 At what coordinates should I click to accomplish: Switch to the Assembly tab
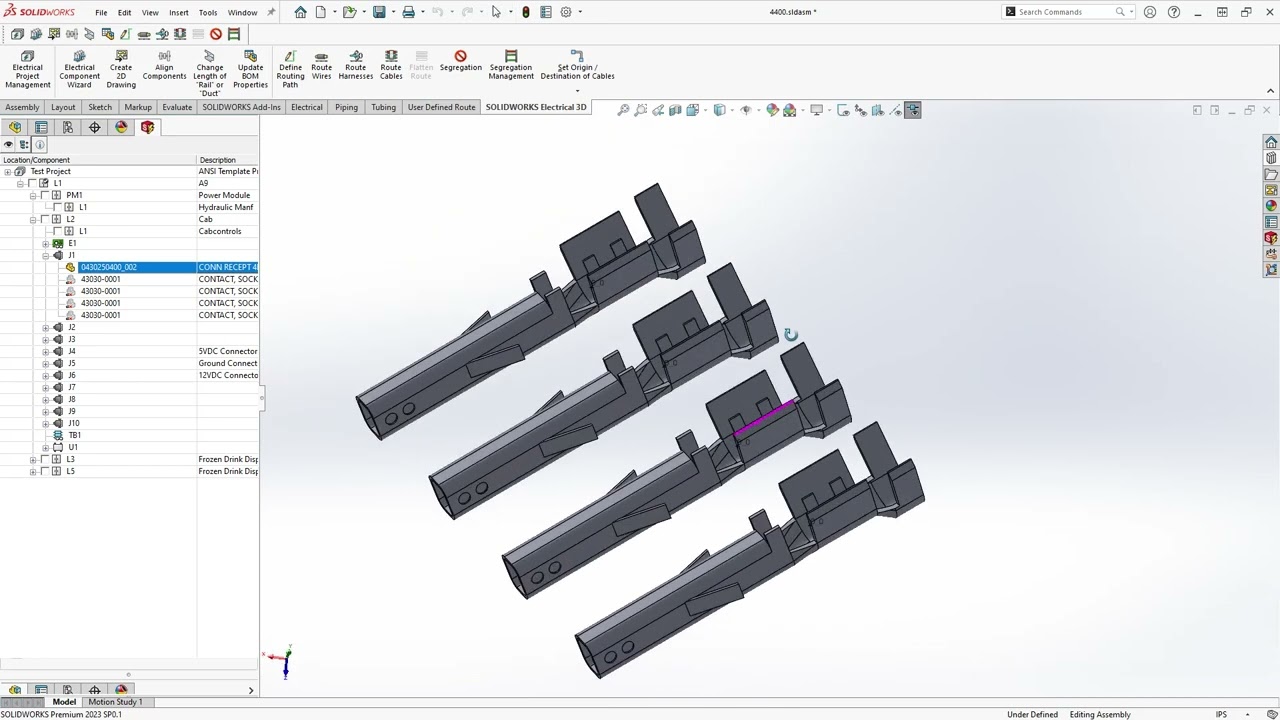coord(22,107)
